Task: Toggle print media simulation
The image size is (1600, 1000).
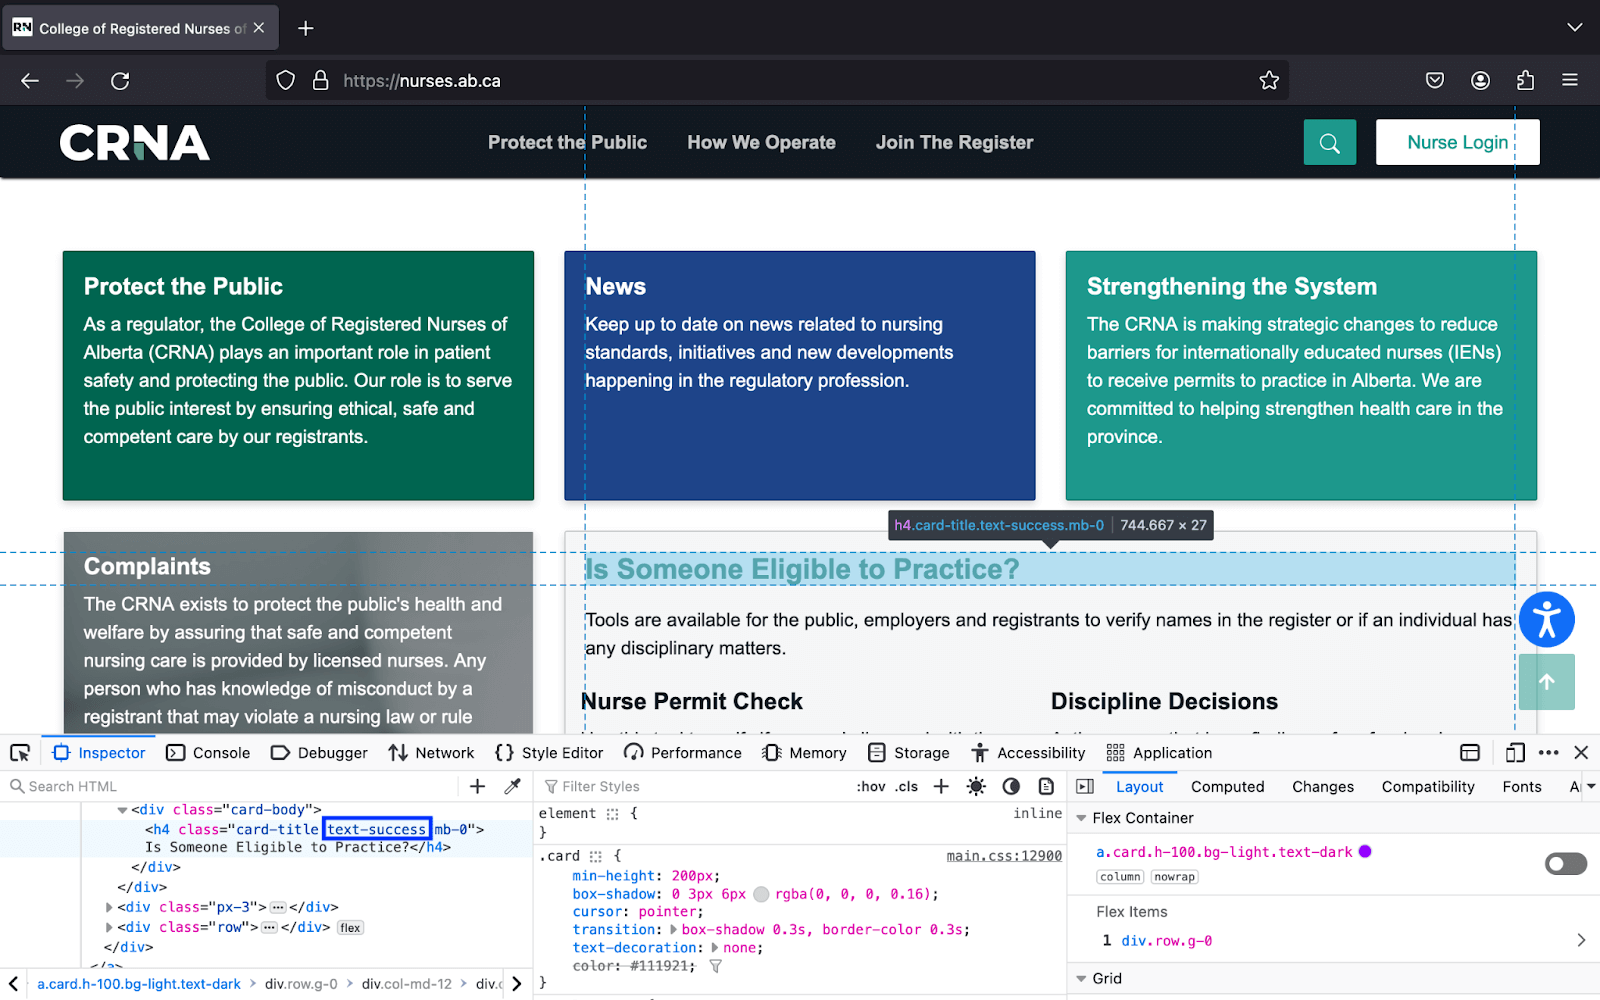Action: [1046, 787]
